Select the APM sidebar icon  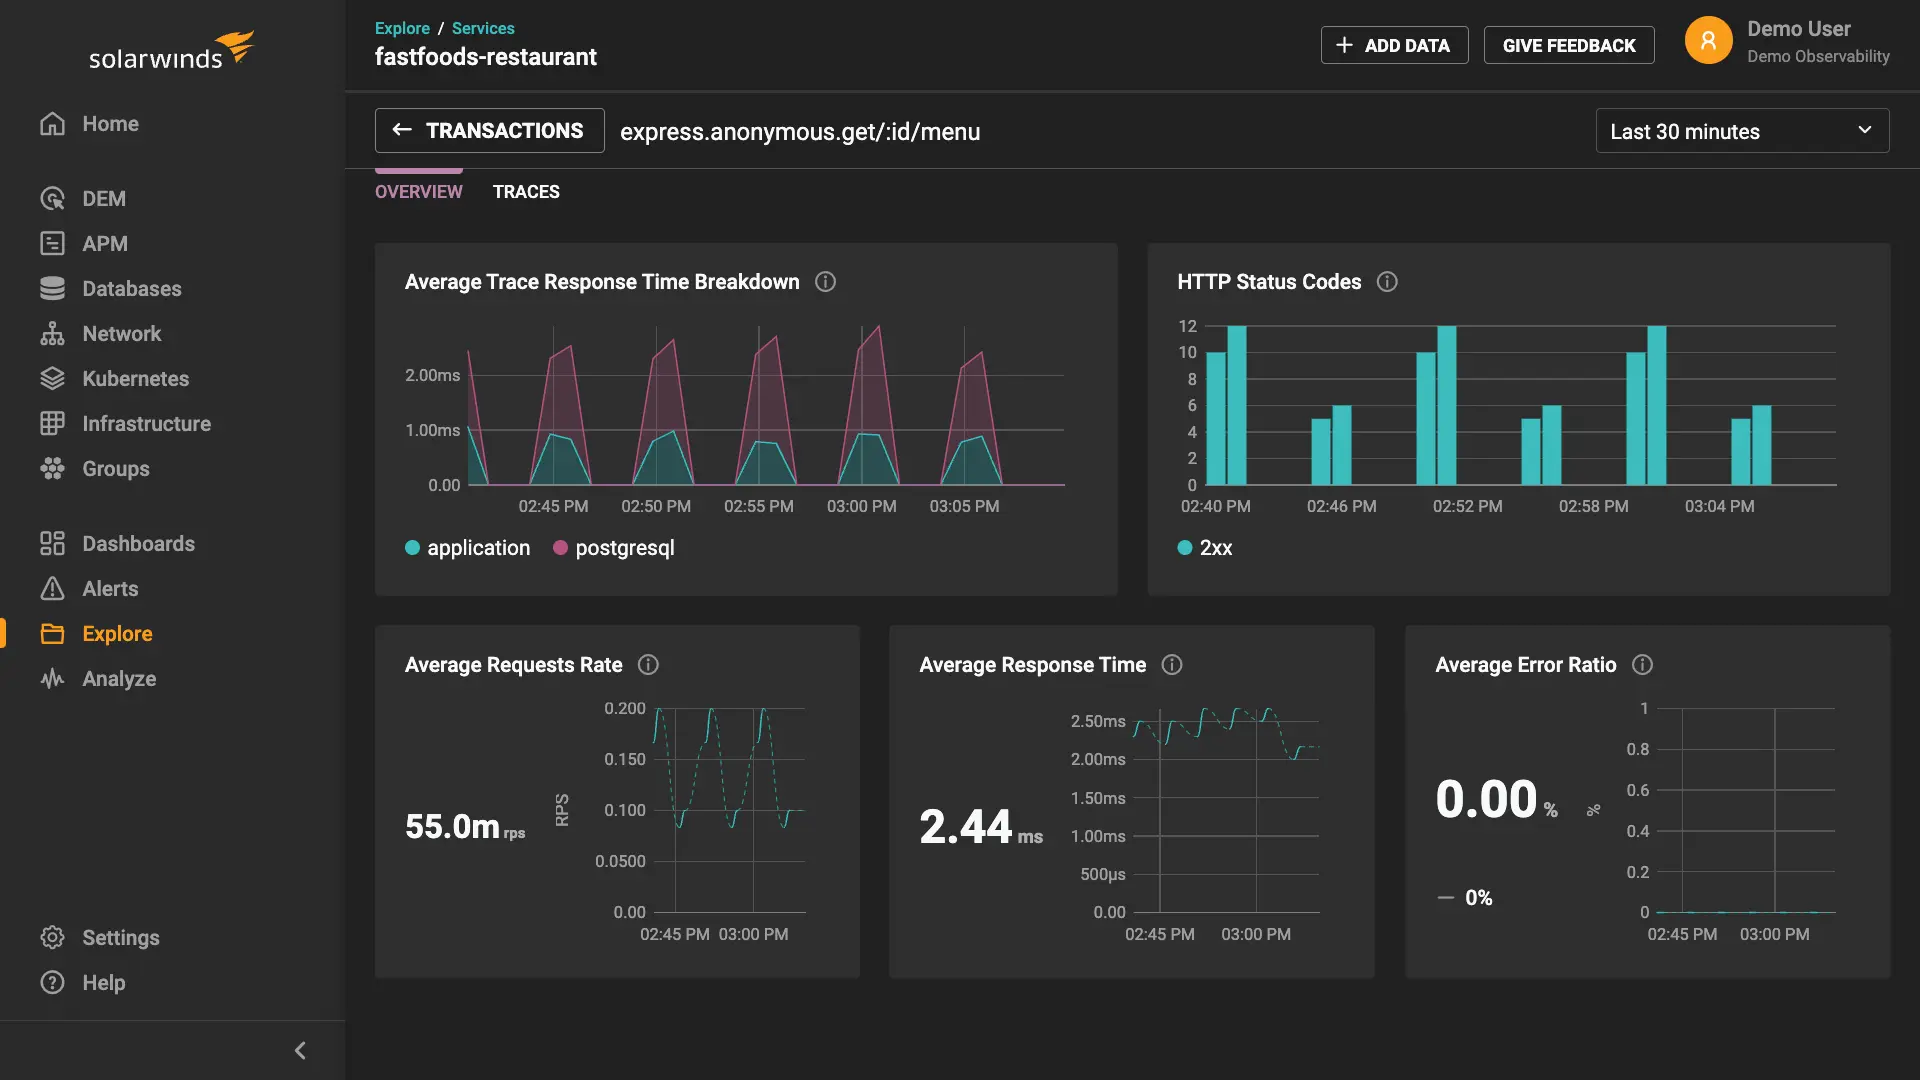click(104, 243)
